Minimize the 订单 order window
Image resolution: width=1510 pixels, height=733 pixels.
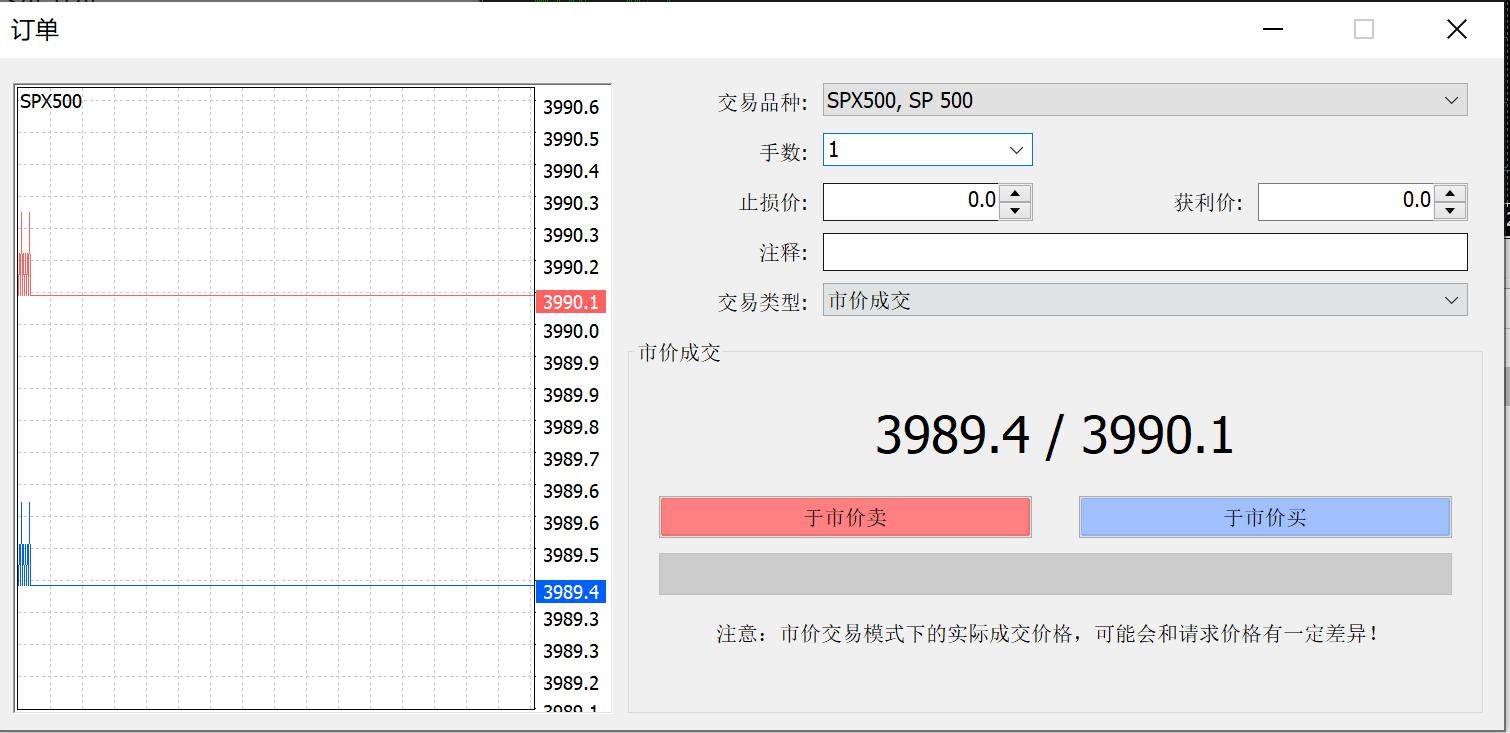point(1272,29)
